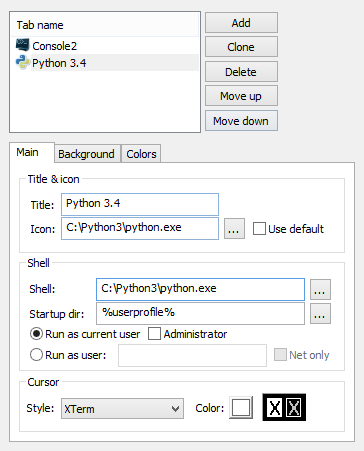Click the Tab name column header
Image resolution: width=364 pixels, height=451 pixels.
coord(105,25)
